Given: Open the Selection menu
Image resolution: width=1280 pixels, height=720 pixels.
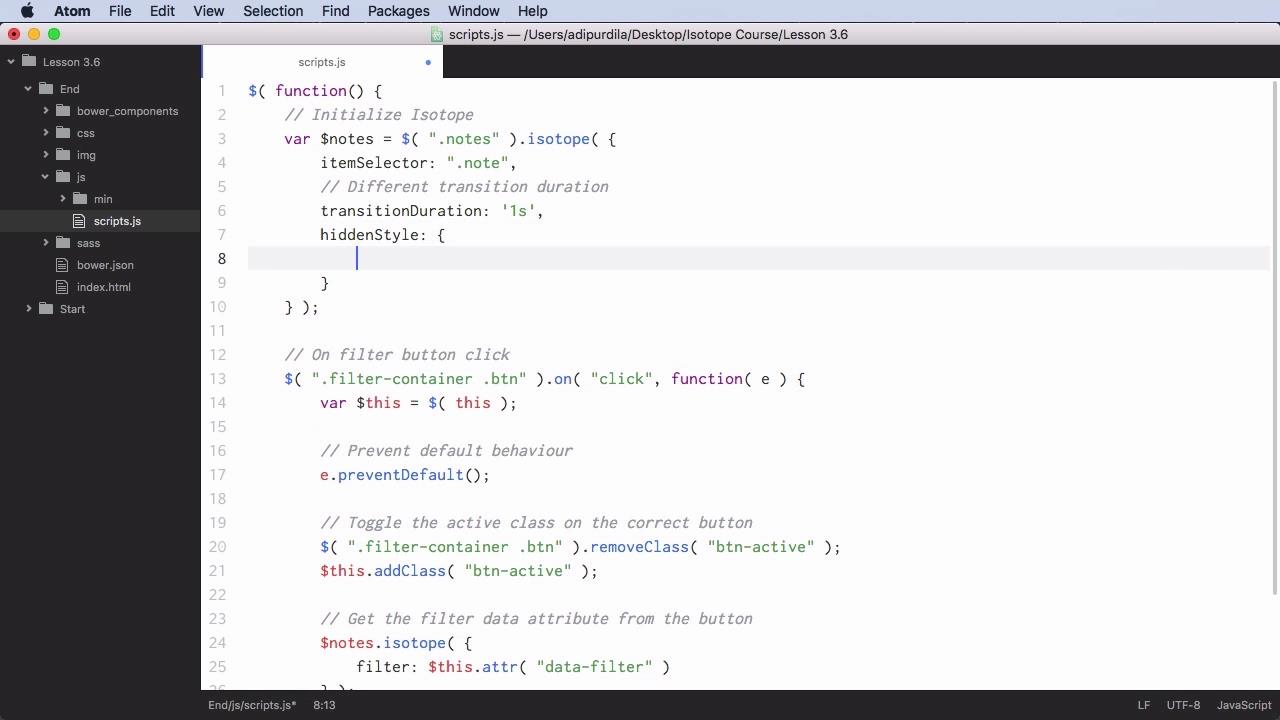Looking at the screenshot, I should (273, 11).
